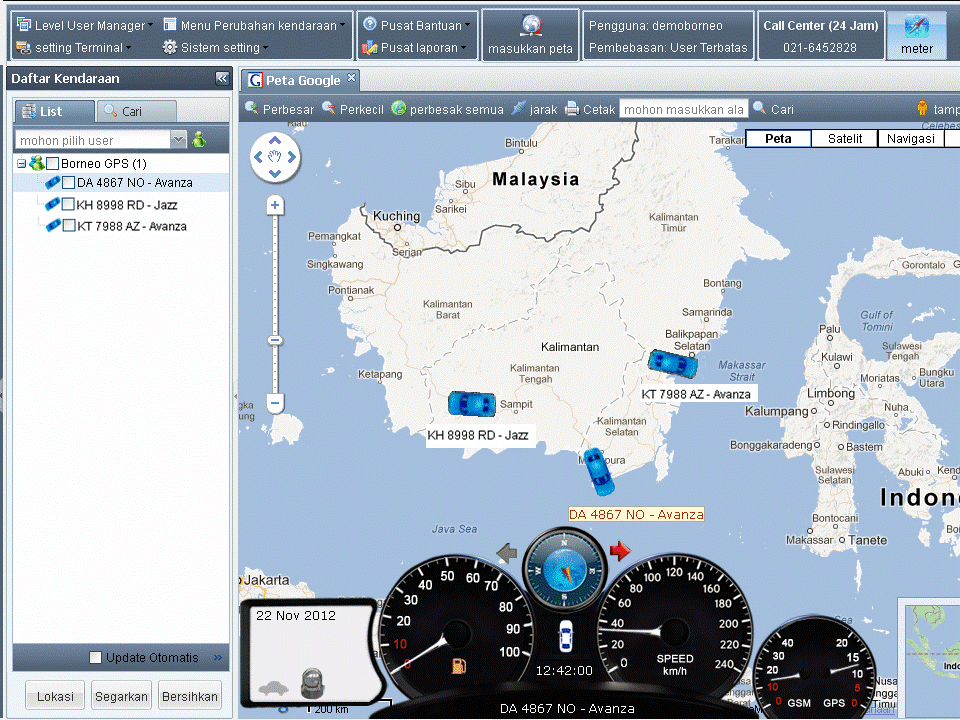Pan map right with the pan control
This screenshot has width=960, height=720.
(292, 157)
